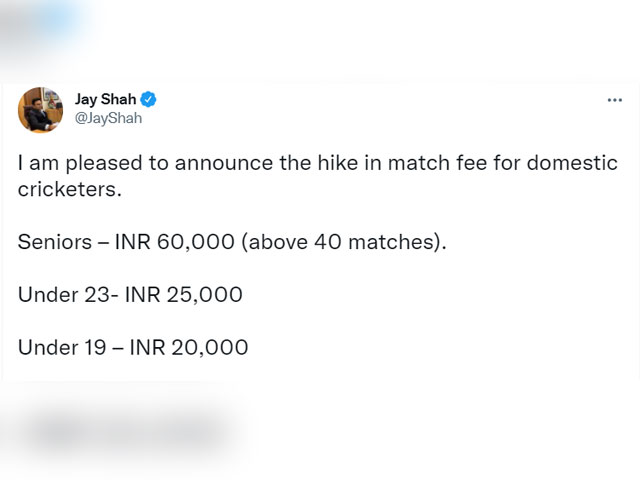Click 'INR 25,000' amount
Viewport: 640px width, 480px height.
coord(184,295)
